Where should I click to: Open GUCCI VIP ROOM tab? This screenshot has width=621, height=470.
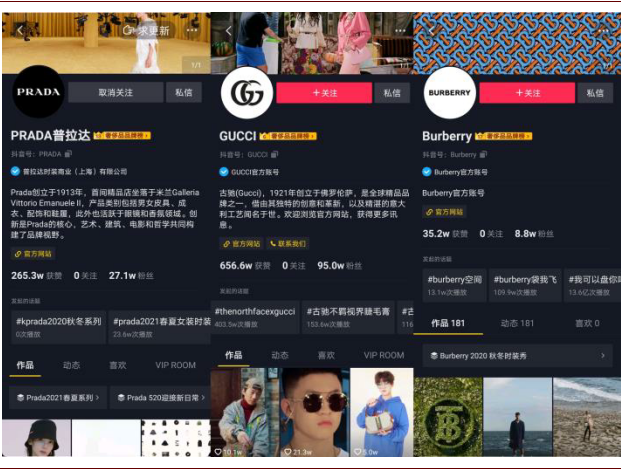coord(384,355)
